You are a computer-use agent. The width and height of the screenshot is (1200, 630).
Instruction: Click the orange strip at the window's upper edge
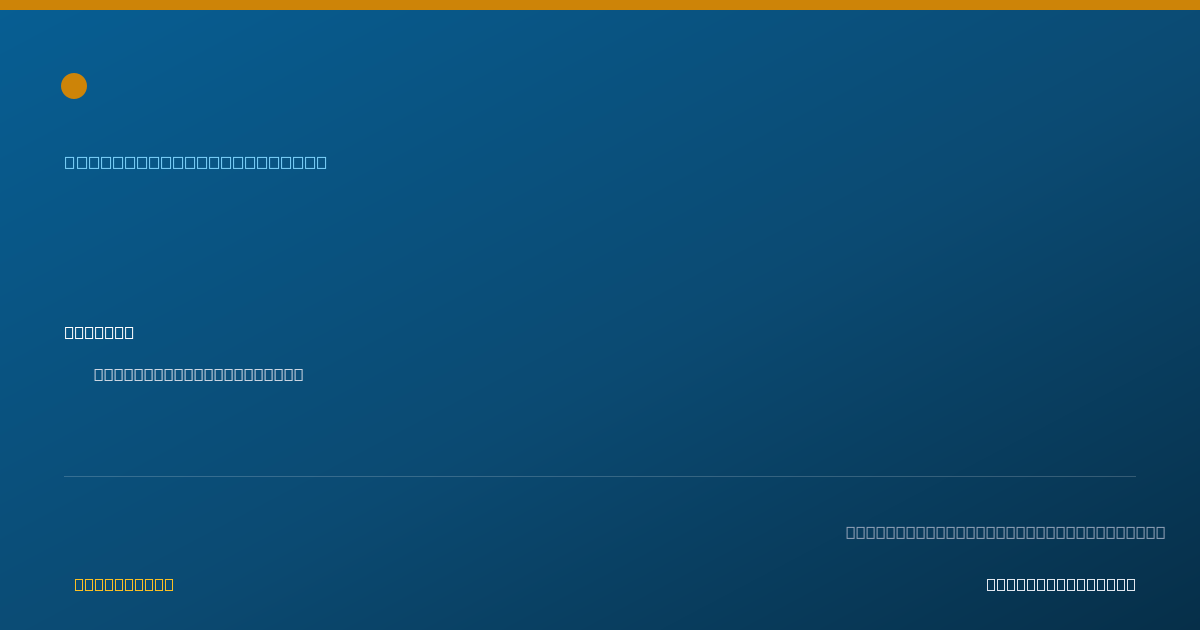[x=600, y=5]
